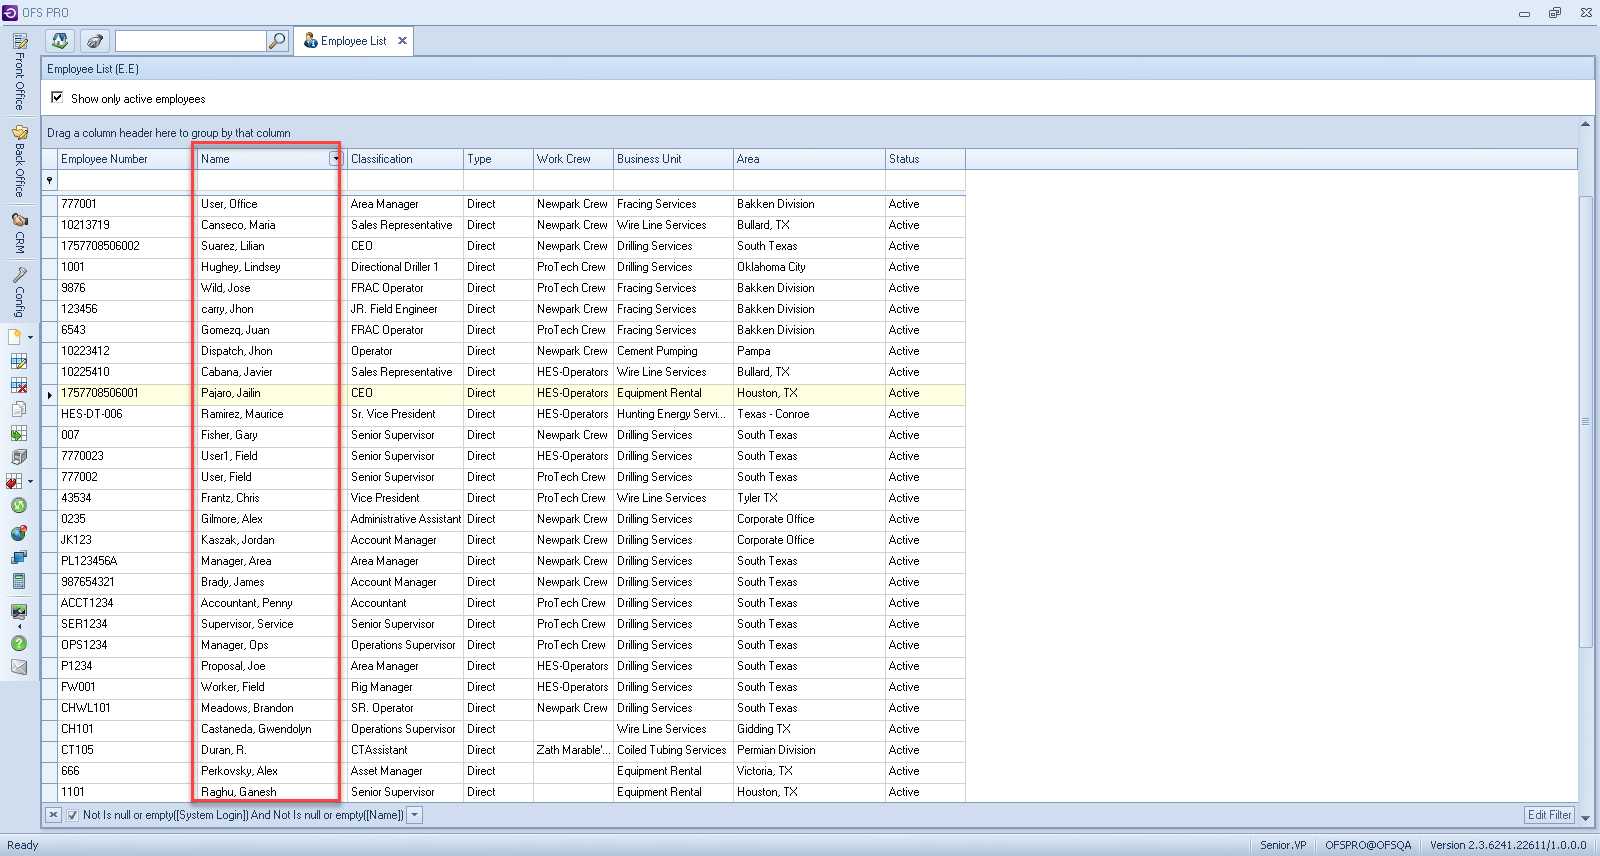
Task: Click the edit grid sidebar icon
Action: [x=19, y=361]
